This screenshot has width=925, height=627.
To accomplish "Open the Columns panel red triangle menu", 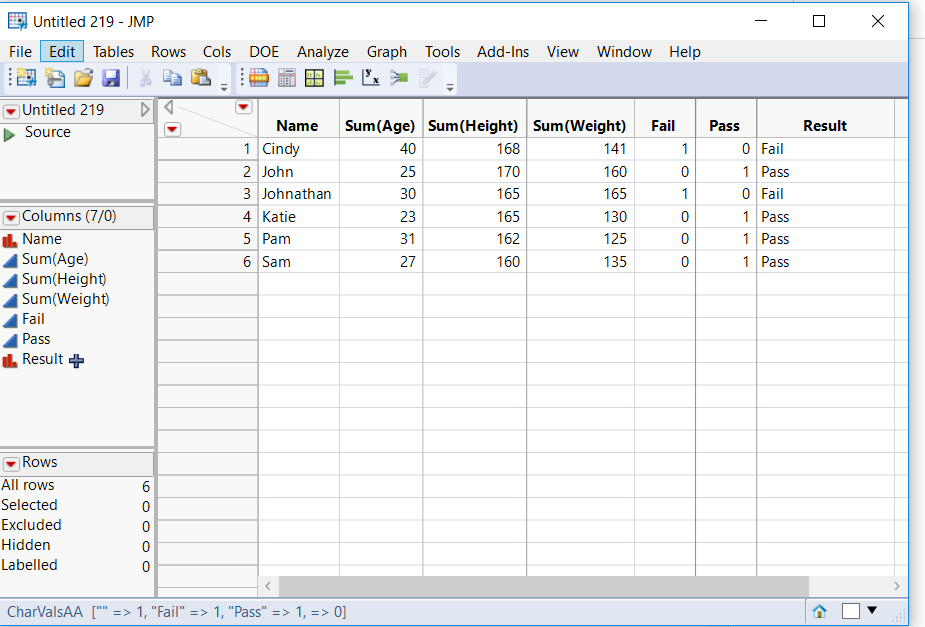I will click(x=11, y=218).
